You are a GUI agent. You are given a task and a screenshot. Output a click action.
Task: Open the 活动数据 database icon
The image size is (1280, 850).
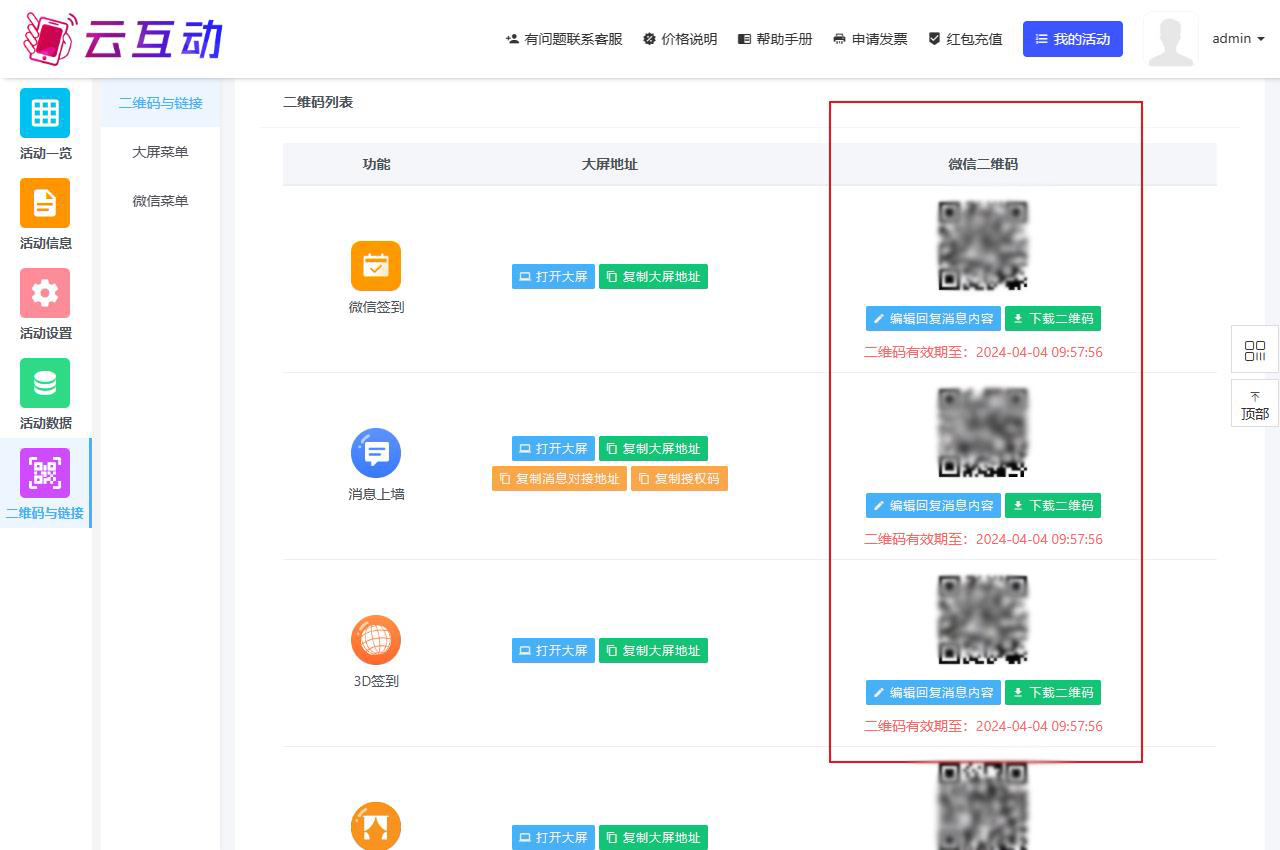[x=45, y=383]
